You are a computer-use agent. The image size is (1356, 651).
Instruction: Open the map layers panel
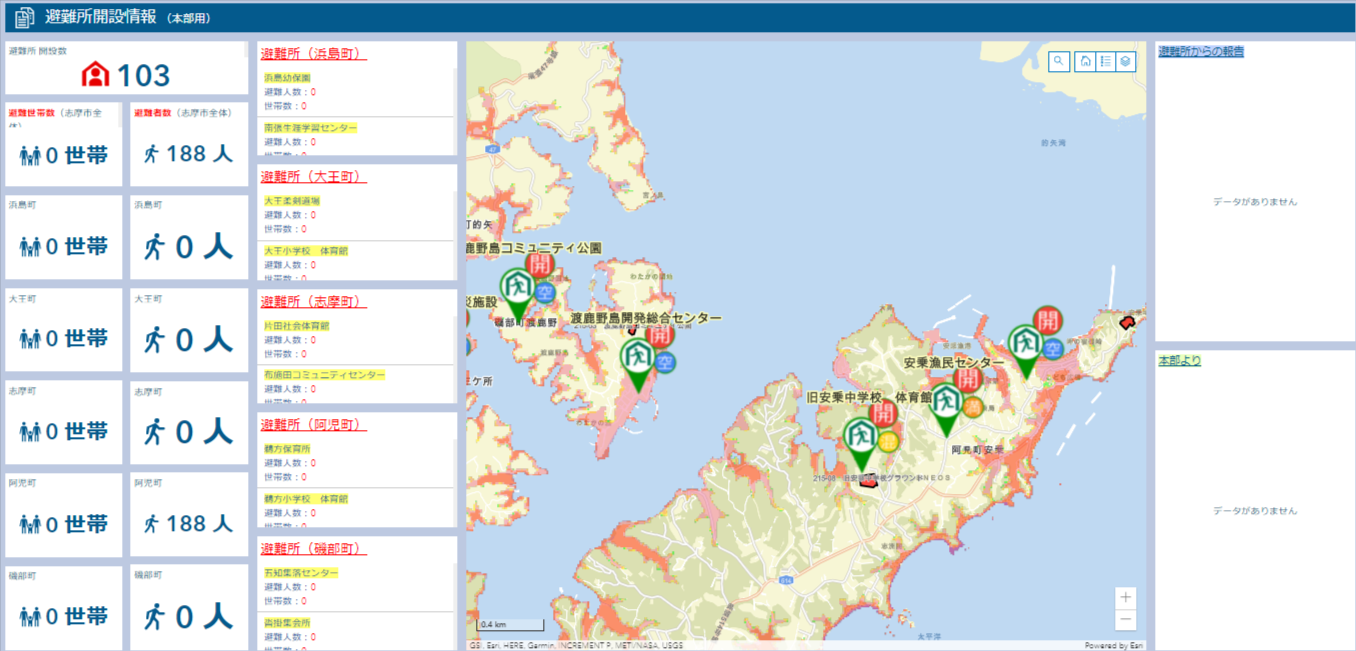(x=1126, y=61)
